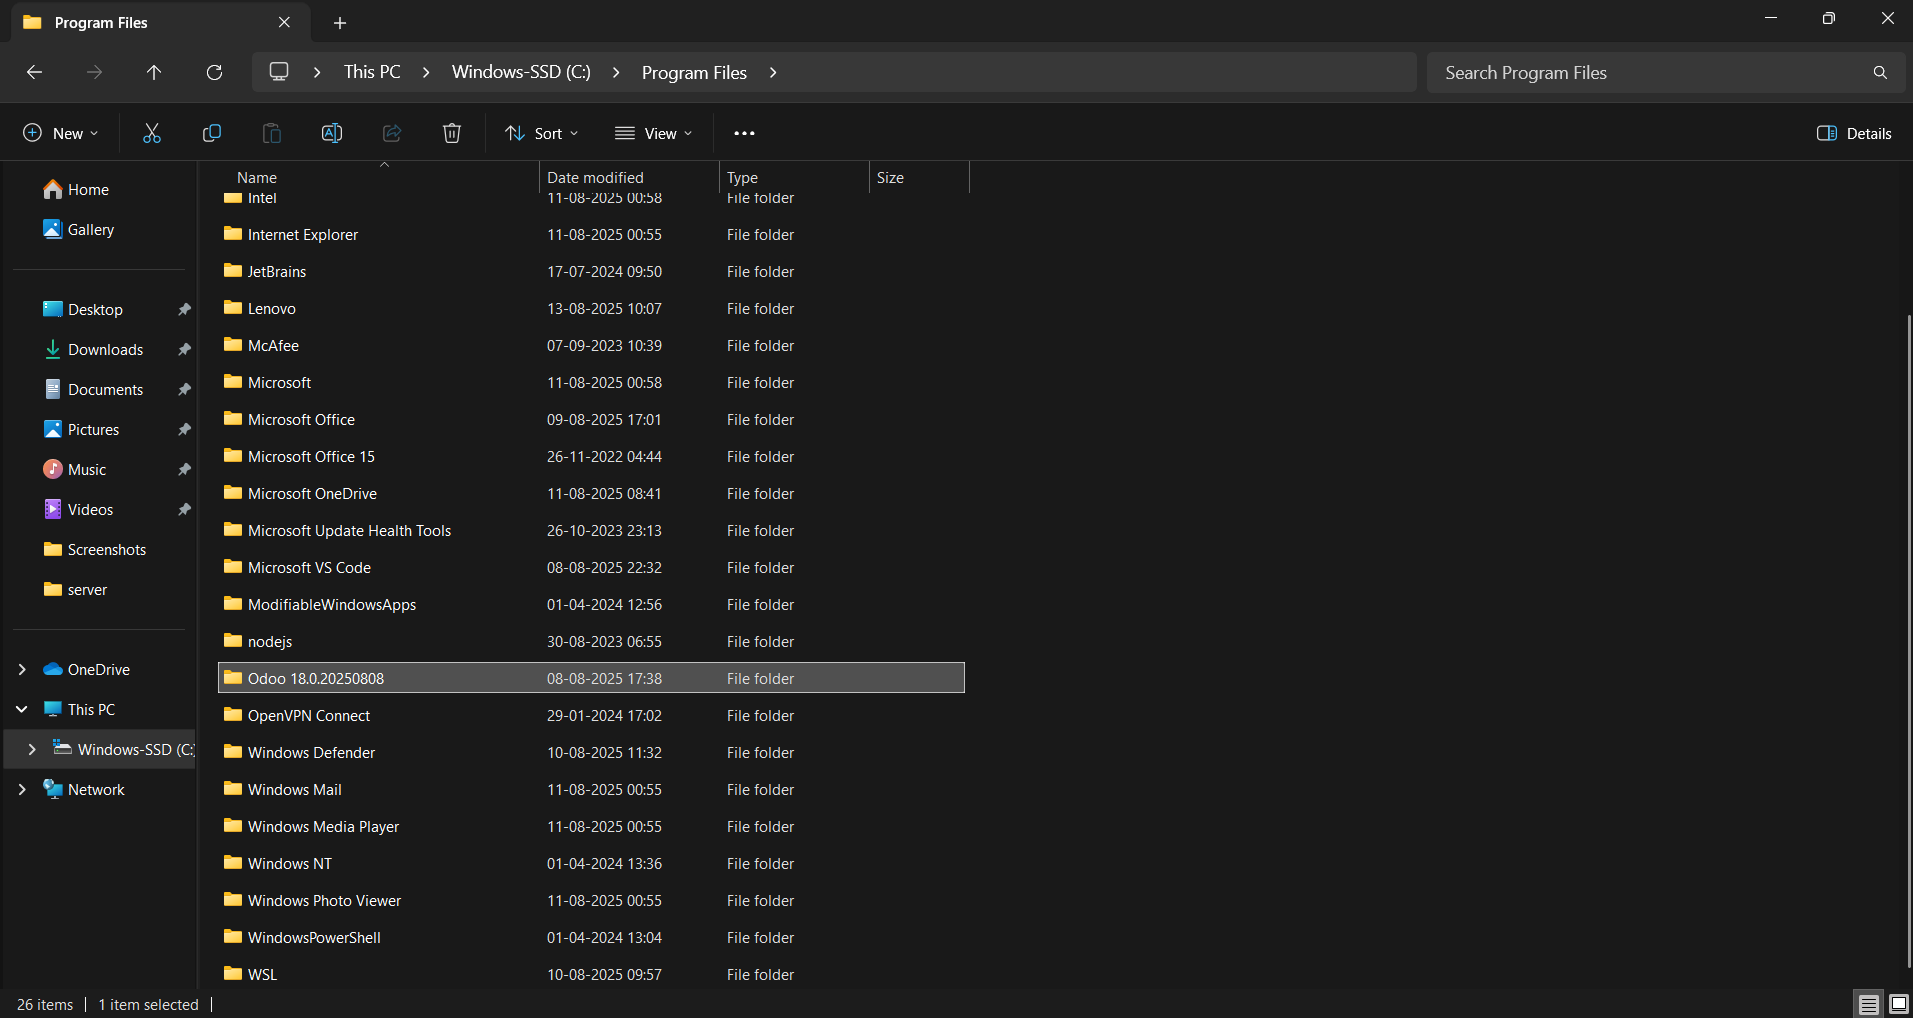Open the Sort dropdown
This screenshot has width=1913, height=1018.
tap(542, 133)
